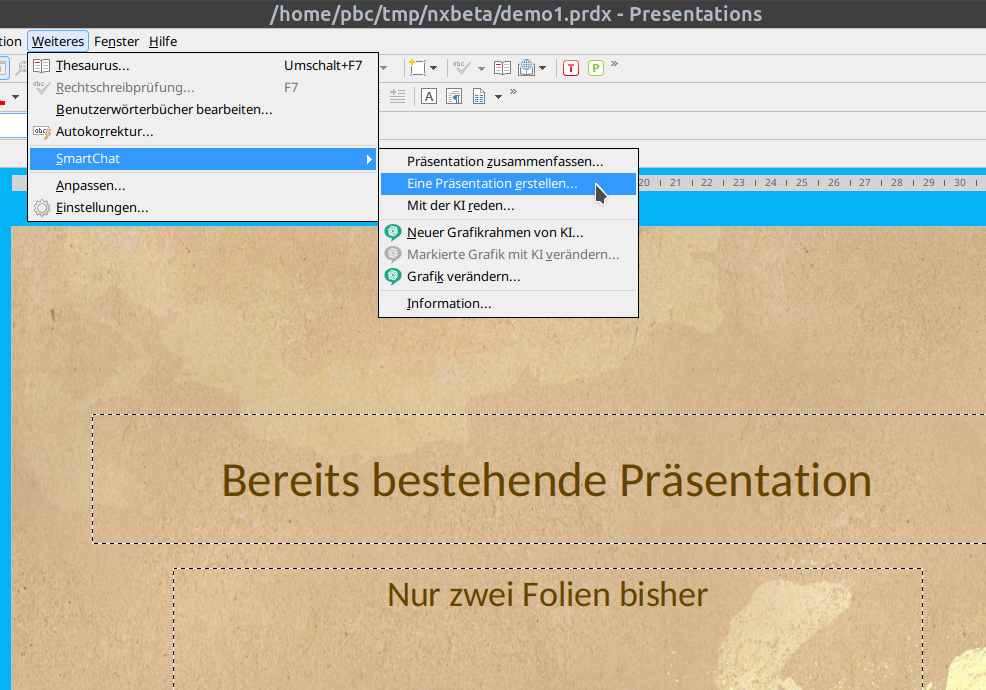Click the insert object frame toolbar icon

417,67
